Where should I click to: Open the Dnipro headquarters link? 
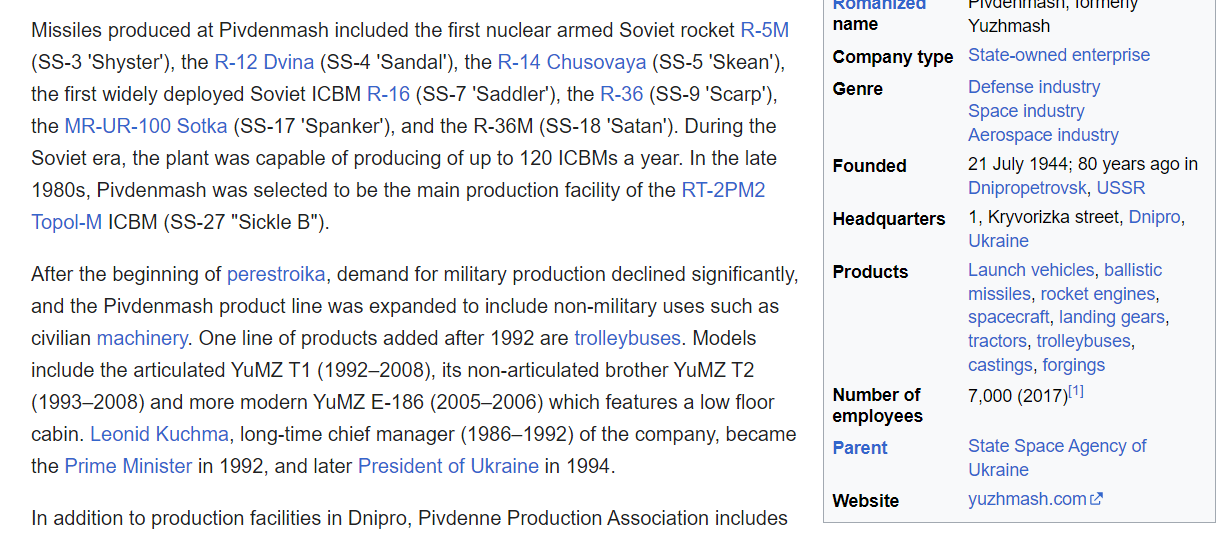point(1154,217)
